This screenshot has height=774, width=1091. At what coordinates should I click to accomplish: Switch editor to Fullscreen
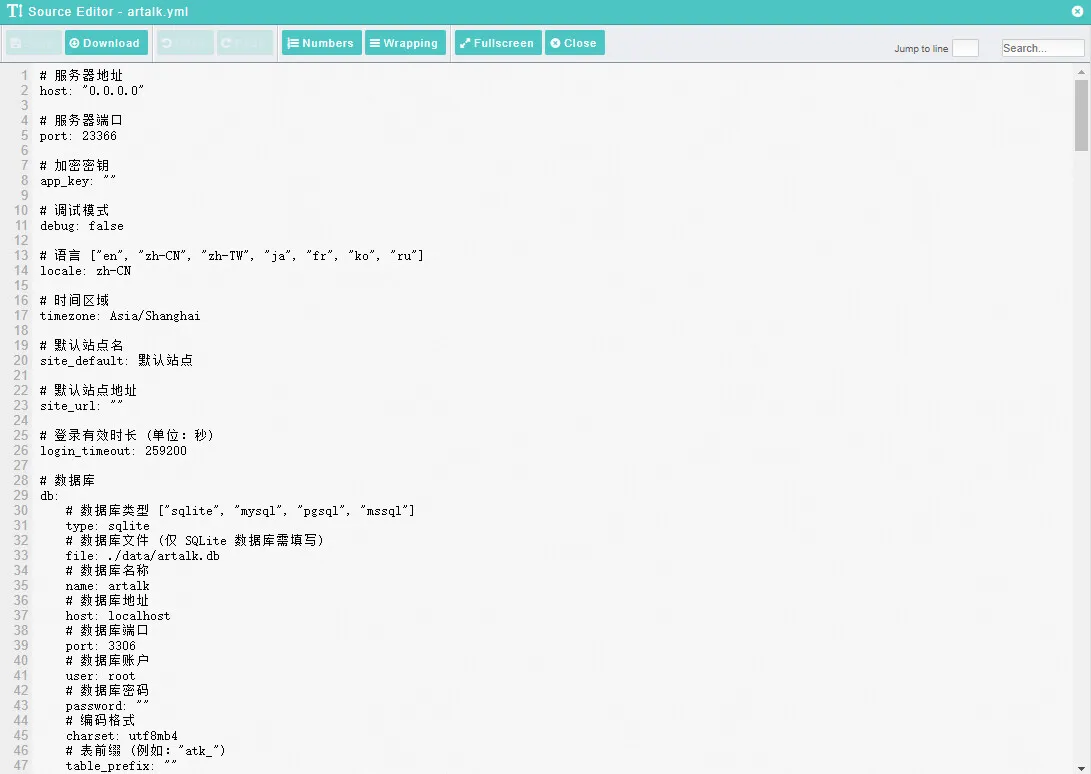coord(498,43)
